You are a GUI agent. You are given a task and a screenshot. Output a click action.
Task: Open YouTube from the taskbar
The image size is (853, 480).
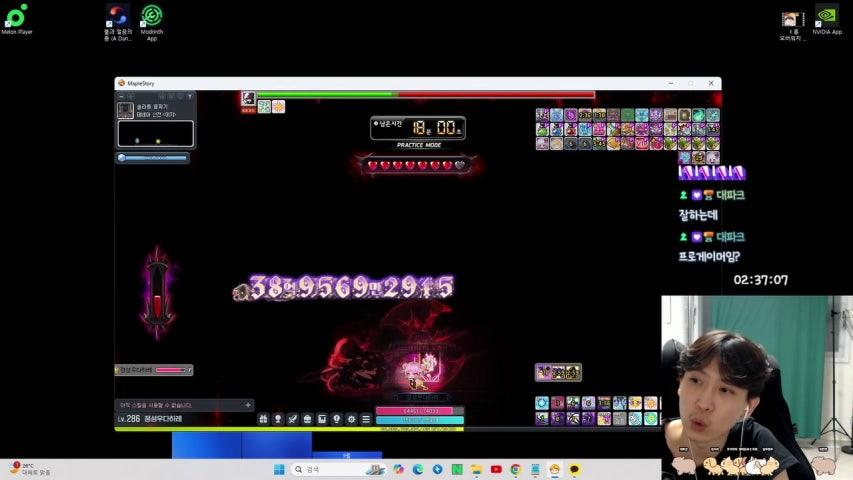496,469
